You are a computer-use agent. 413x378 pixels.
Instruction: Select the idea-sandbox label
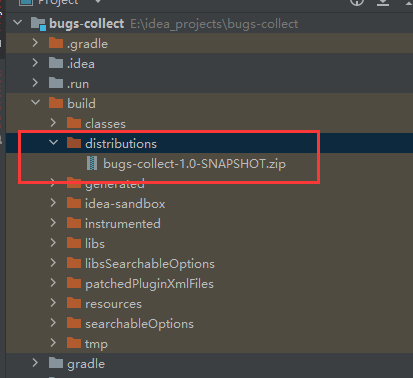(x=125, y=204)
